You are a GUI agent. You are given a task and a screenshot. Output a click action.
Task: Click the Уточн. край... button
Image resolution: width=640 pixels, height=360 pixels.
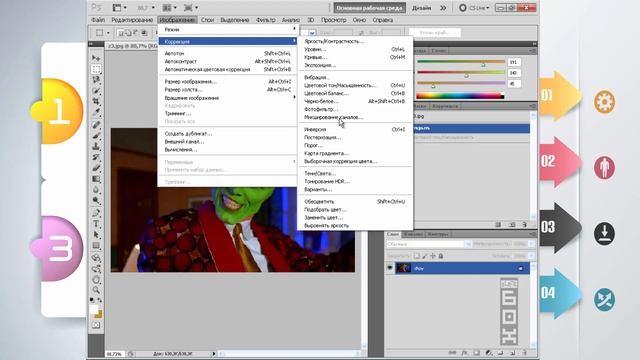coord(435,33)
